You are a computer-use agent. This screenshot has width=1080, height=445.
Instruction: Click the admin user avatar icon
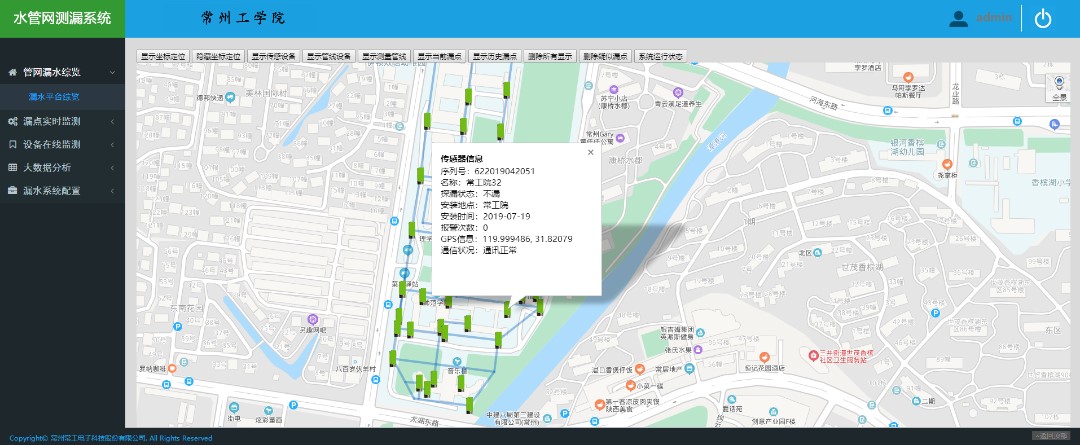pos(959,18)
